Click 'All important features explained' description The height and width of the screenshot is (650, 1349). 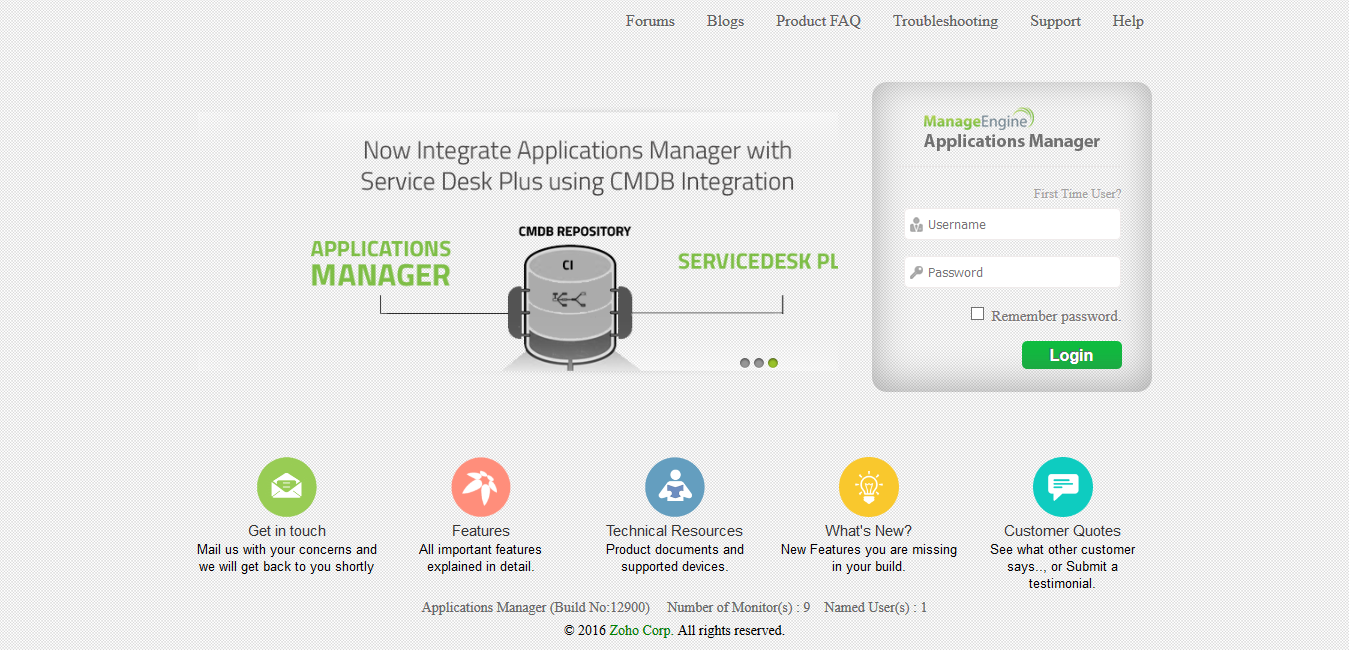pos(481,558)
